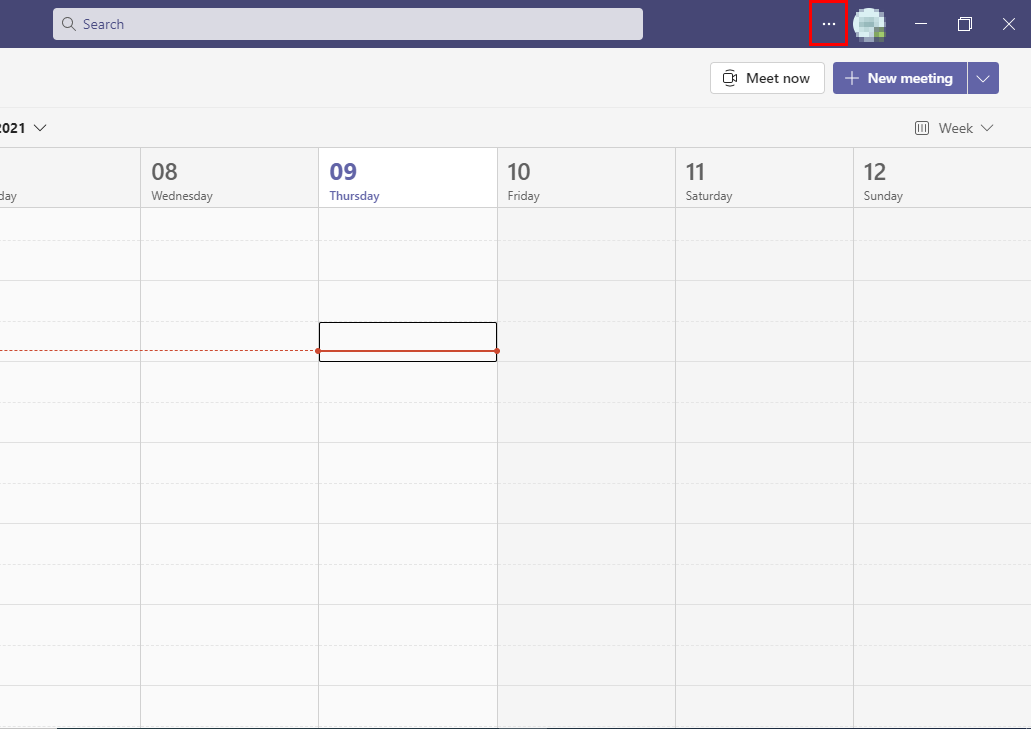Click the search magnifier icon
Screen dimensions: 1031x729
pyautogui.click(x=68, y=24)
